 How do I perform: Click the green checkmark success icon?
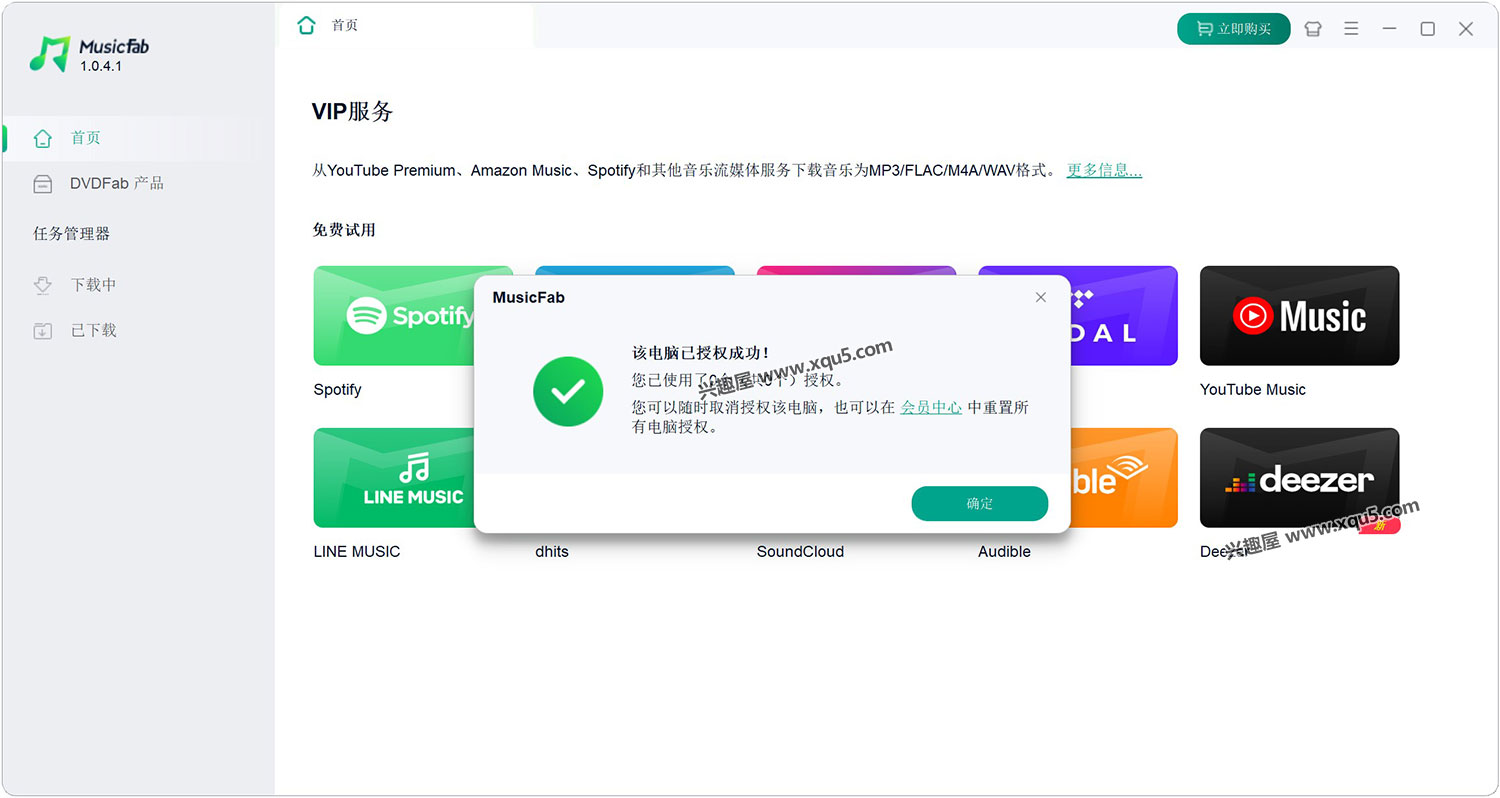(x=568, y=392)
